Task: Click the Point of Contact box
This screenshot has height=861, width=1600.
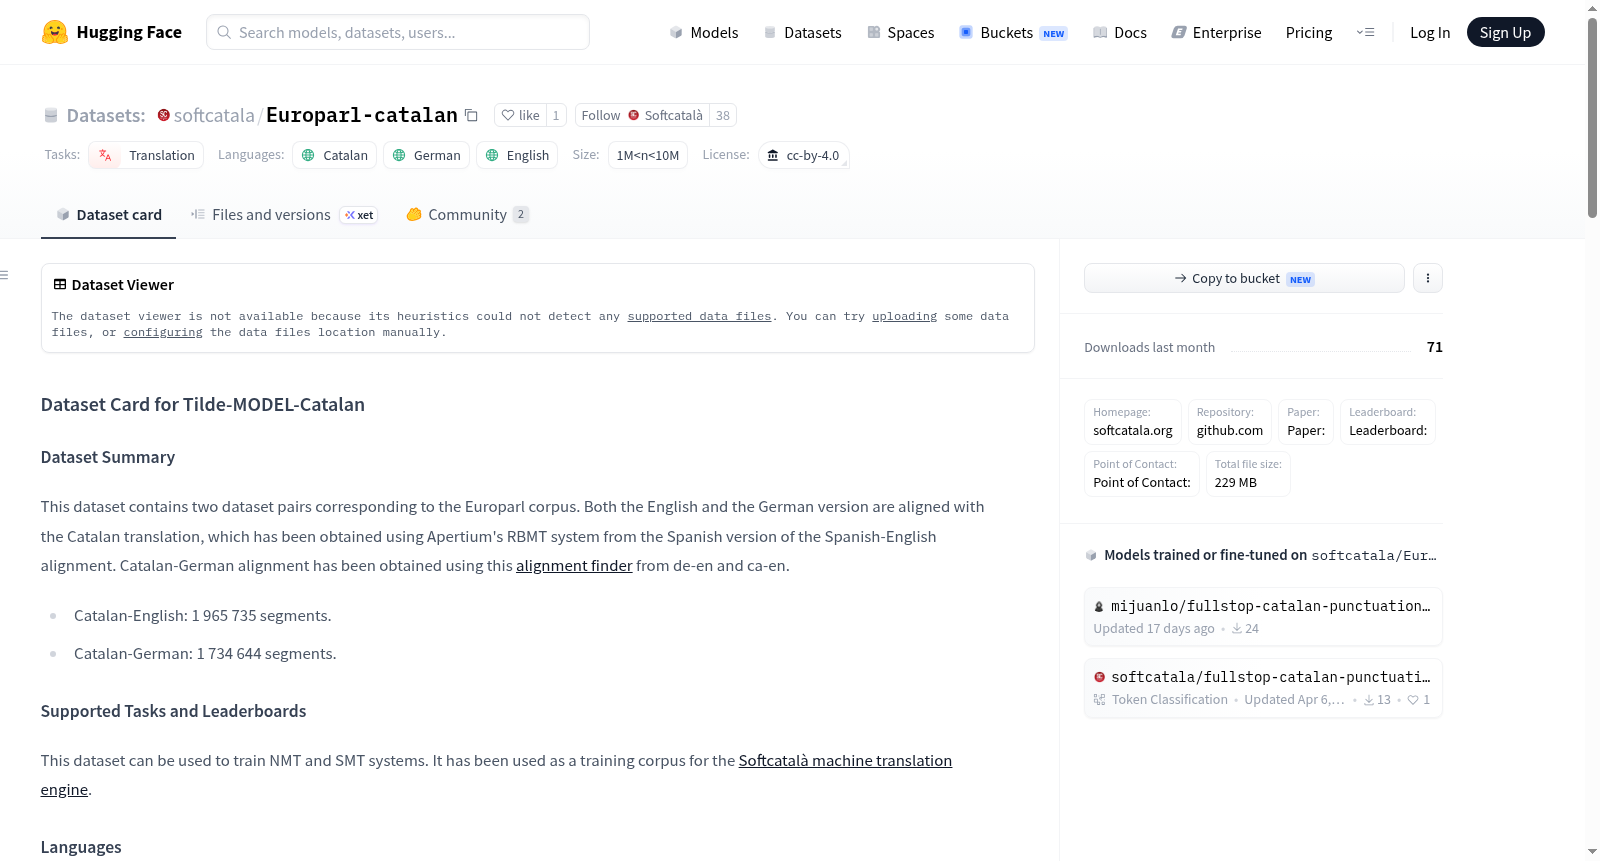Action: pos(1142,474)
